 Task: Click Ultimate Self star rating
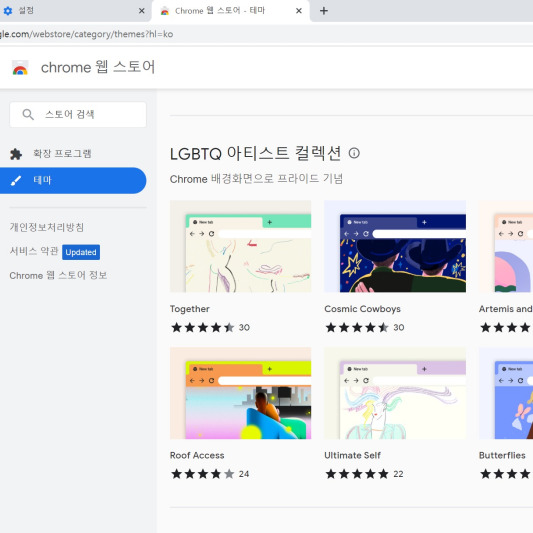coord(357,474)
